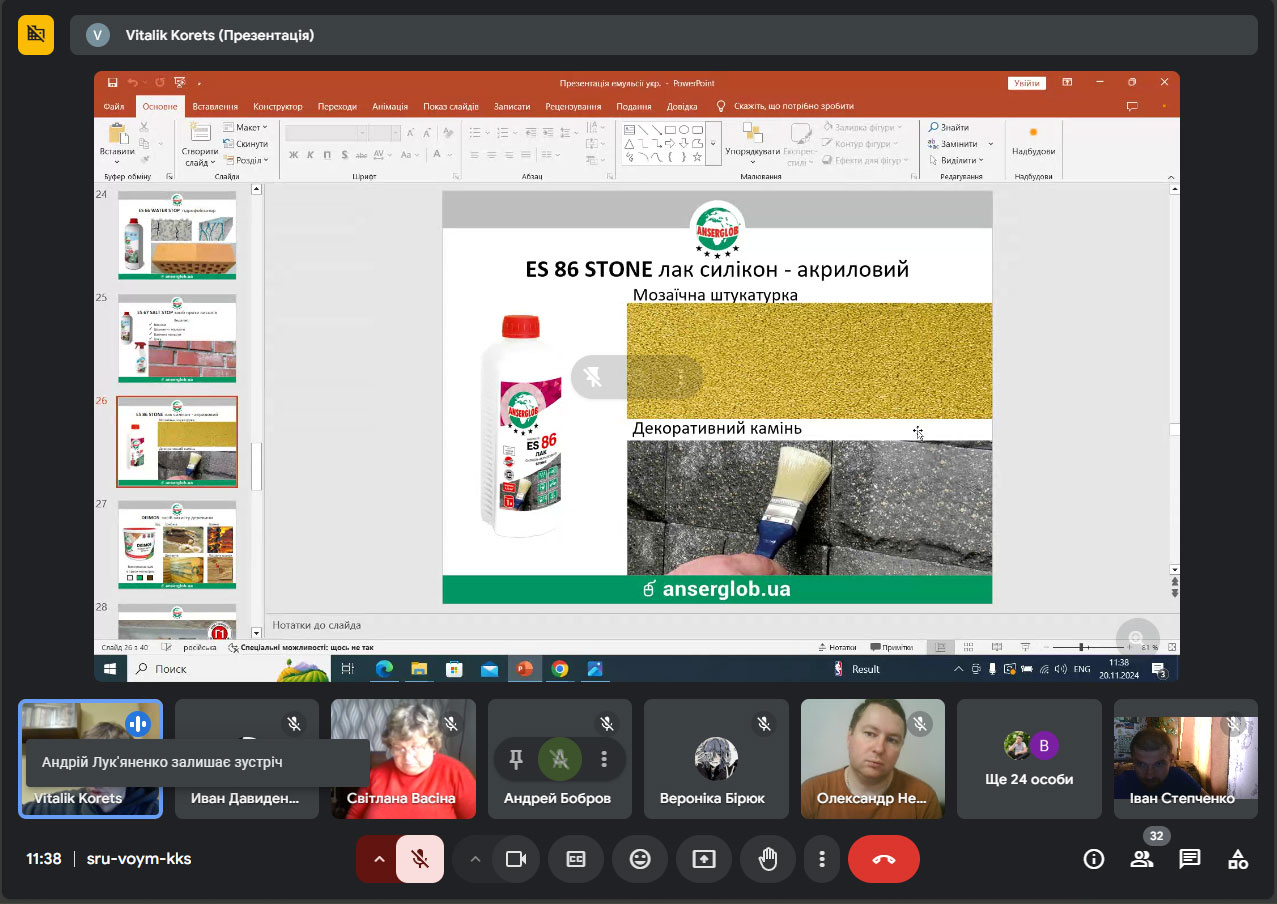The image size is (1277, 904).
Task: Adjust the PowerPoint zoom slider
Action: [1089, 647]
